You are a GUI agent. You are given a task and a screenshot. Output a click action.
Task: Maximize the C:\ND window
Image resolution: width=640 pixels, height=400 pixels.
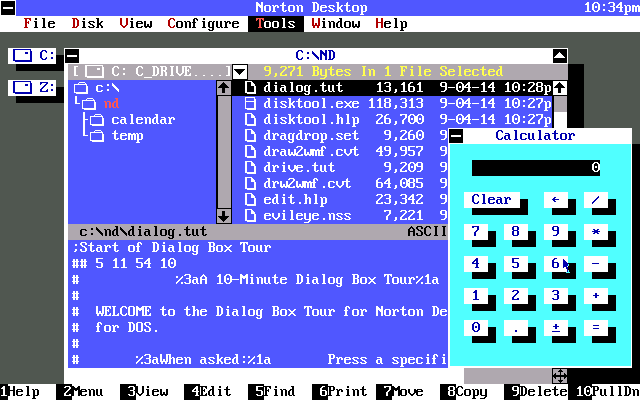click(x=560, y=56)
